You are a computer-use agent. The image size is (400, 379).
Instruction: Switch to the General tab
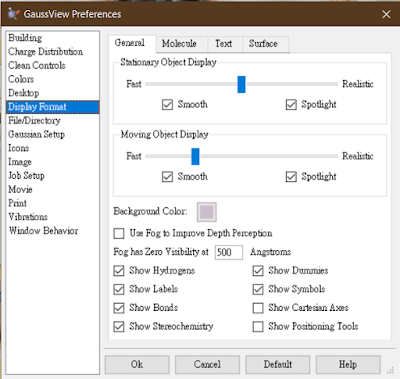pyautogui.click(x=132, y=43)
